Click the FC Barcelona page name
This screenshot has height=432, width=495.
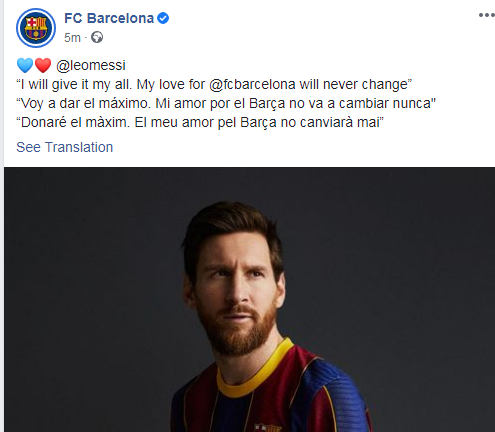pyautogui.click(x=109, y=18)
